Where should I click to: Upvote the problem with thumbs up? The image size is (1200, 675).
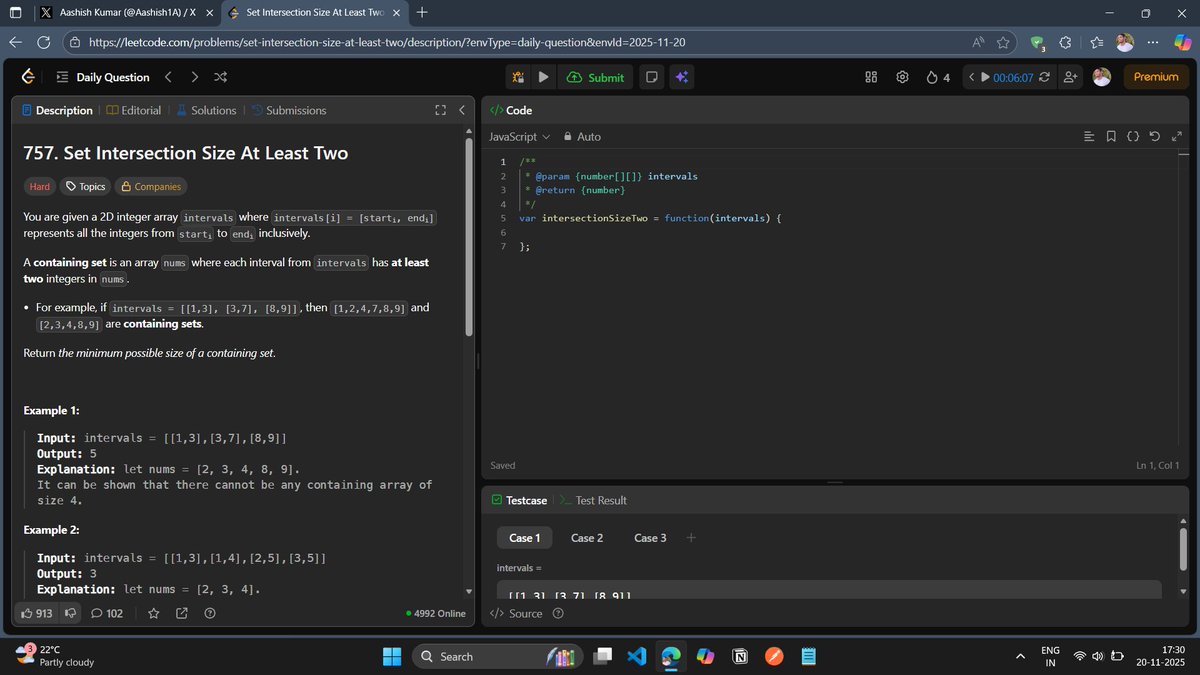point(30,613)
